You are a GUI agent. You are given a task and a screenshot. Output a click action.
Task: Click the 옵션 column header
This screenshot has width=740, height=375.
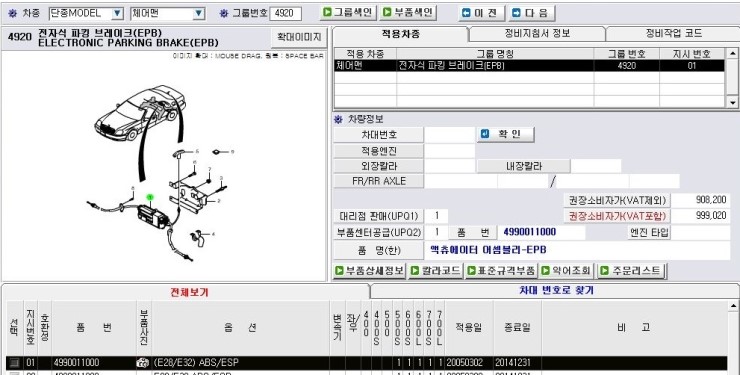pyautogui.click(x=241, y=328)
